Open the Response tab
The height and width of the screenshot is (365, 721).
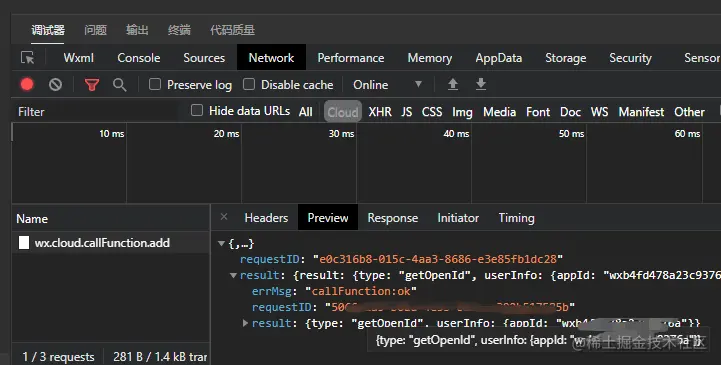(x=393, y=218)
